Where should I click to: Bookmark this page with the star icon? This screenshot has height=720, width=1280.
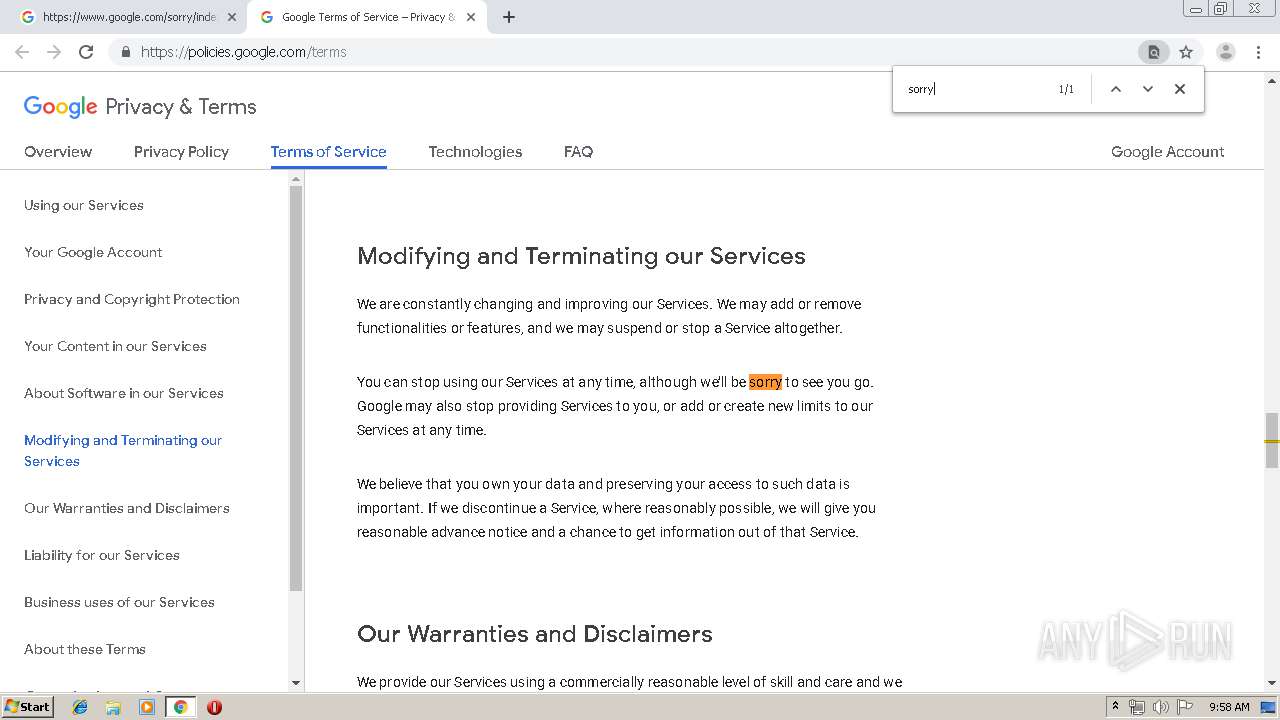point(1186,52)
